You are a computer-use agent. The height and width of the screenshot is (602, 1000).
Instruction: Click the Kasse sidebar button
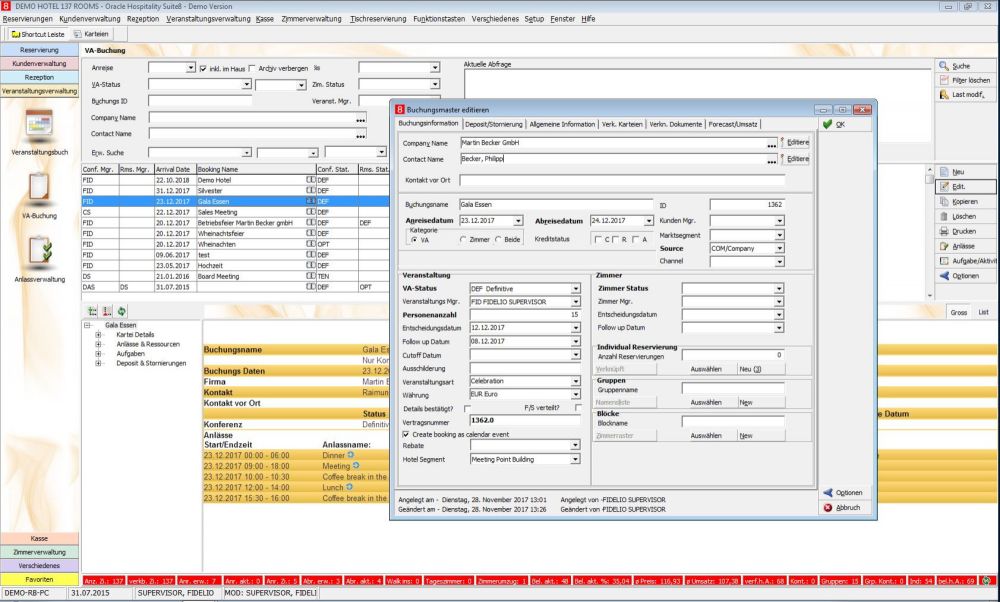pyautogui.click(x=39, y=538)
